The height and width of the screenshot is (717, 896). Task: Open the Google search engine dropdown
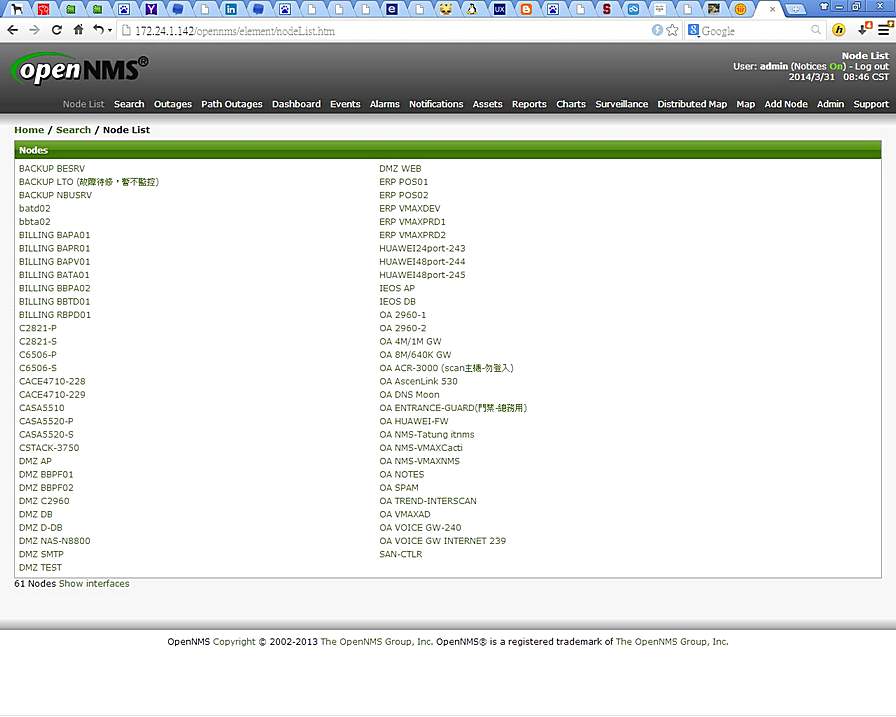[x=694, y=30]
